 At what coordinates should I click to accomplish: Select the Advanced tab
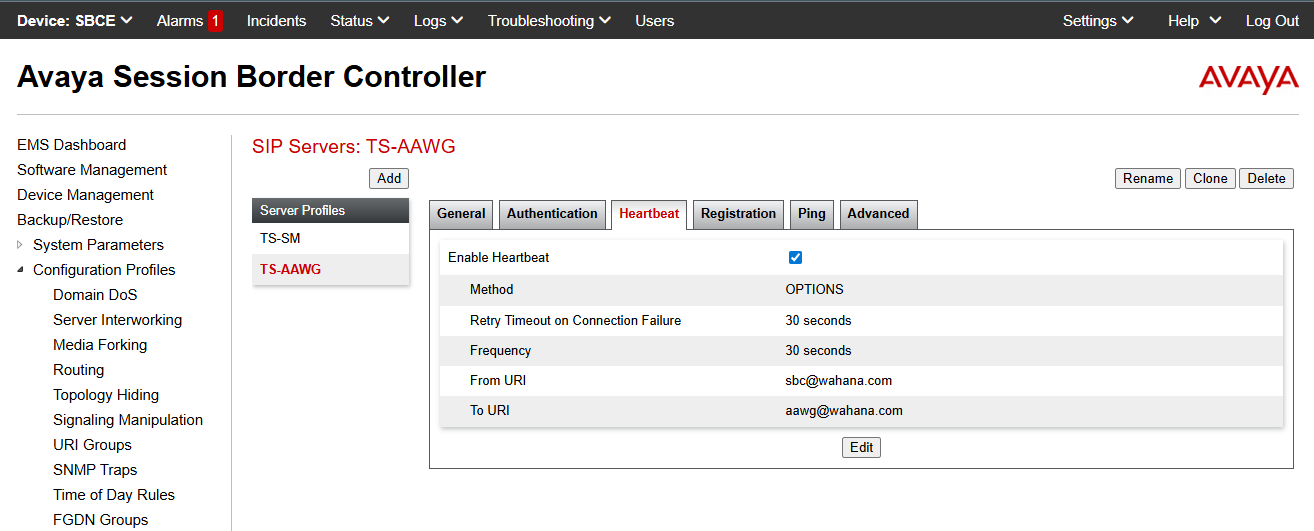(x=878, y=214)
